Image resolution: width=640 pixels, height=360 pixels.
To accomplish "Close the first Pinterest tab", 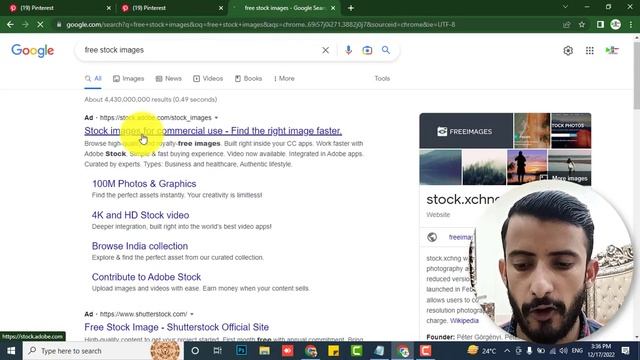I will click(x=109, y=8).
